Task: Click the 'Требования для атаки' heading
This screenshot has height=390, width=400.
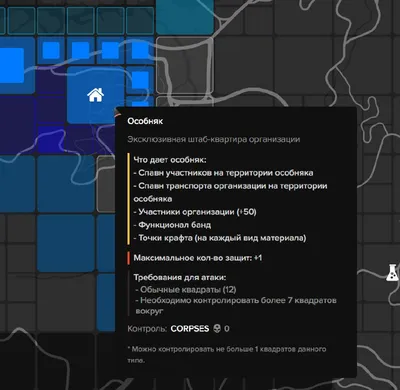Action: pyautogui.click(x=180, y=277)
